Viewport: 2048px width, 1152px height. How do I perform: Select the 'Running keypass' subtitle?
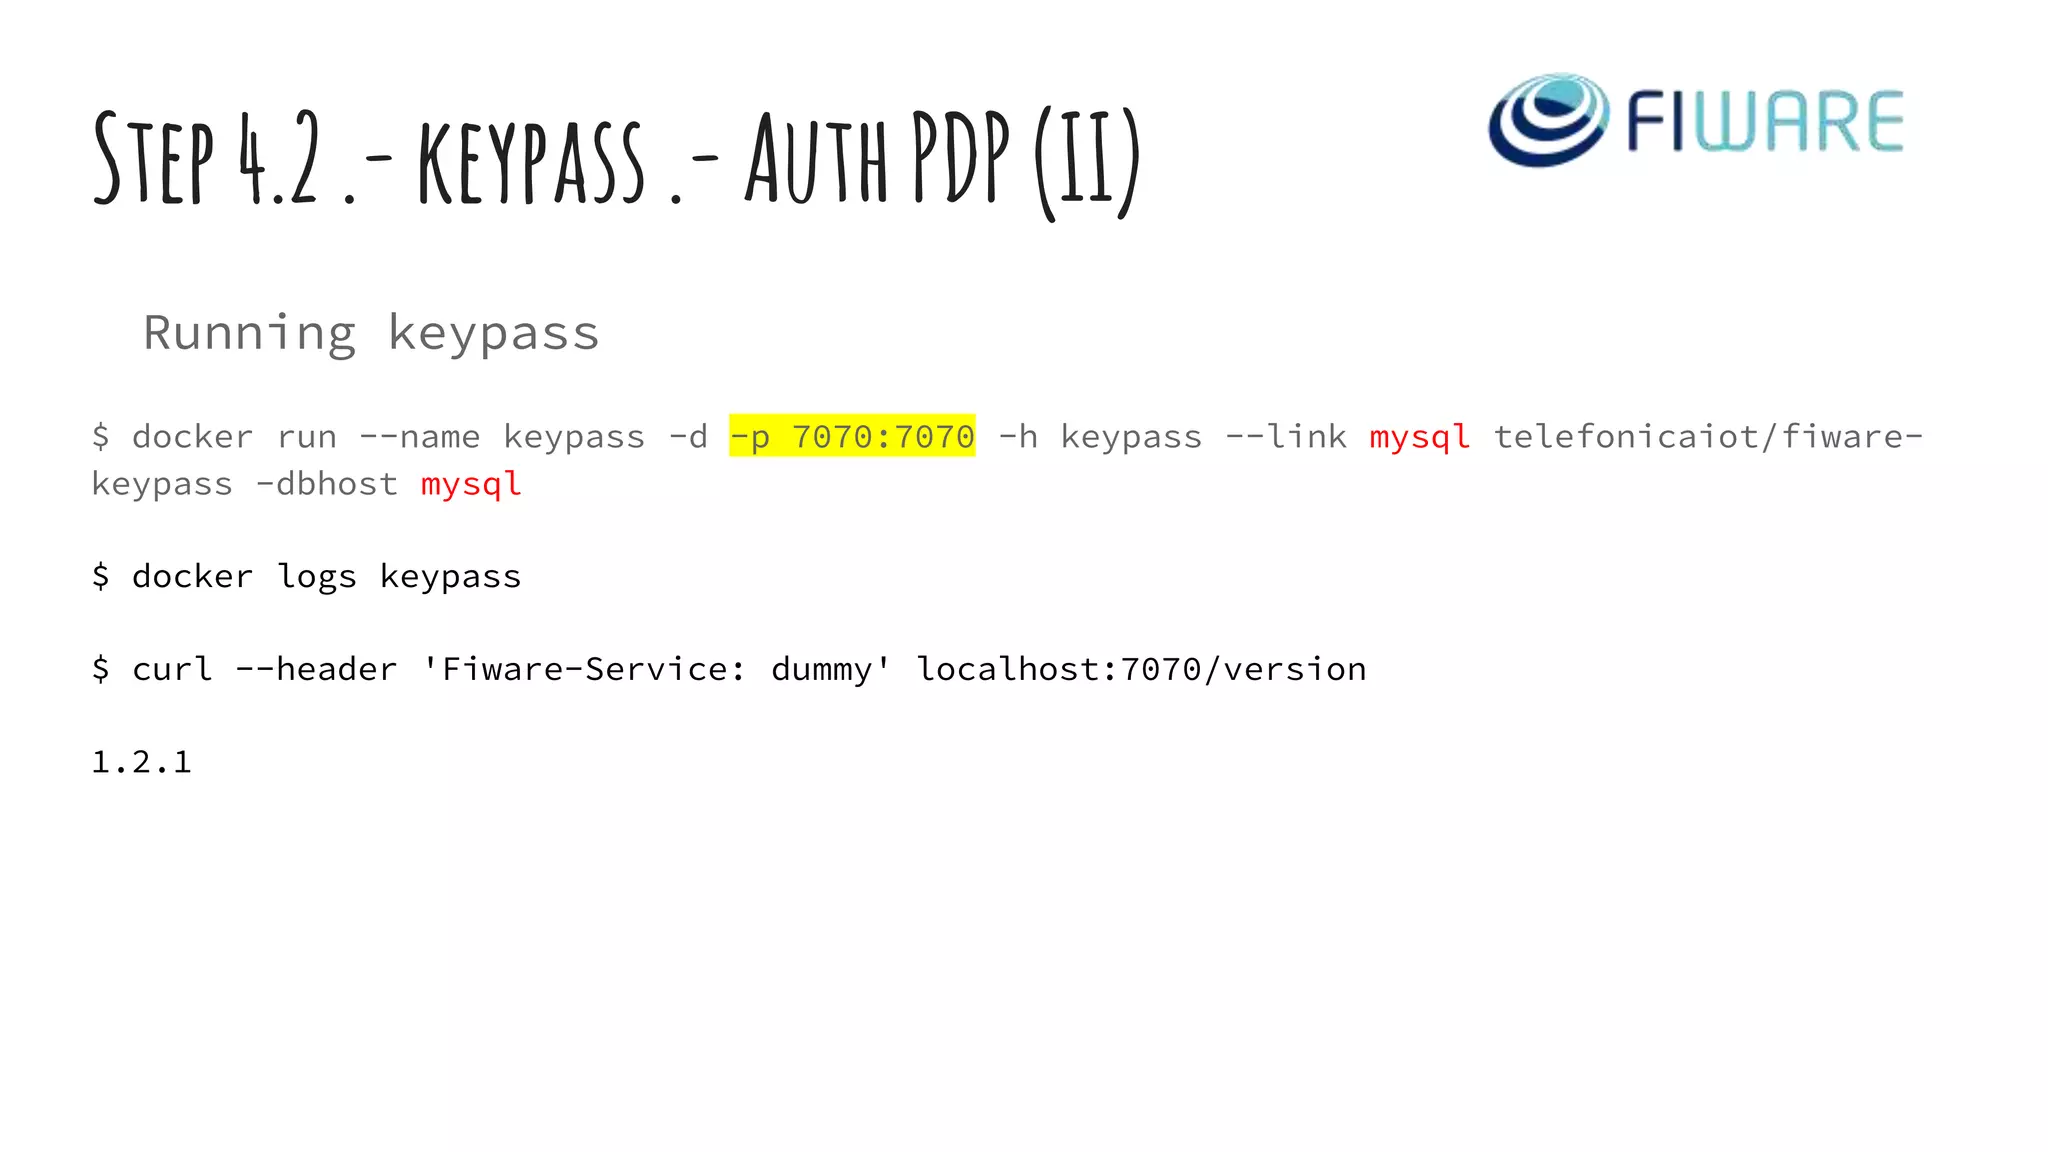tap(371, 333)
